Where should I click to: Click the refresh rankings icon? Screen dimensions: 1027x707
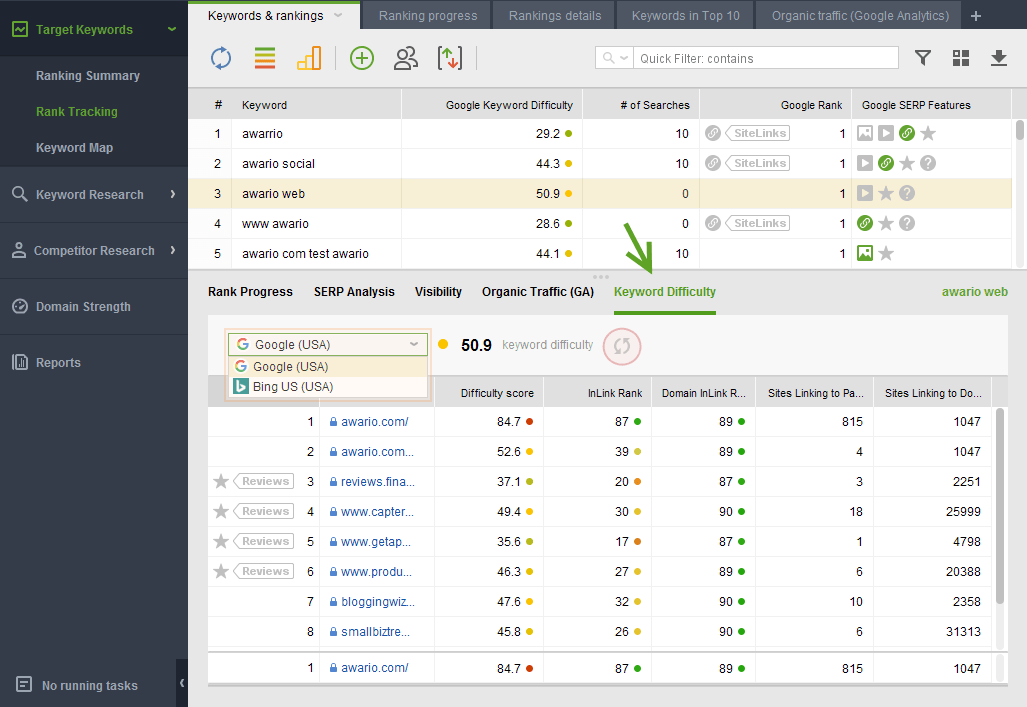(221, 58)
